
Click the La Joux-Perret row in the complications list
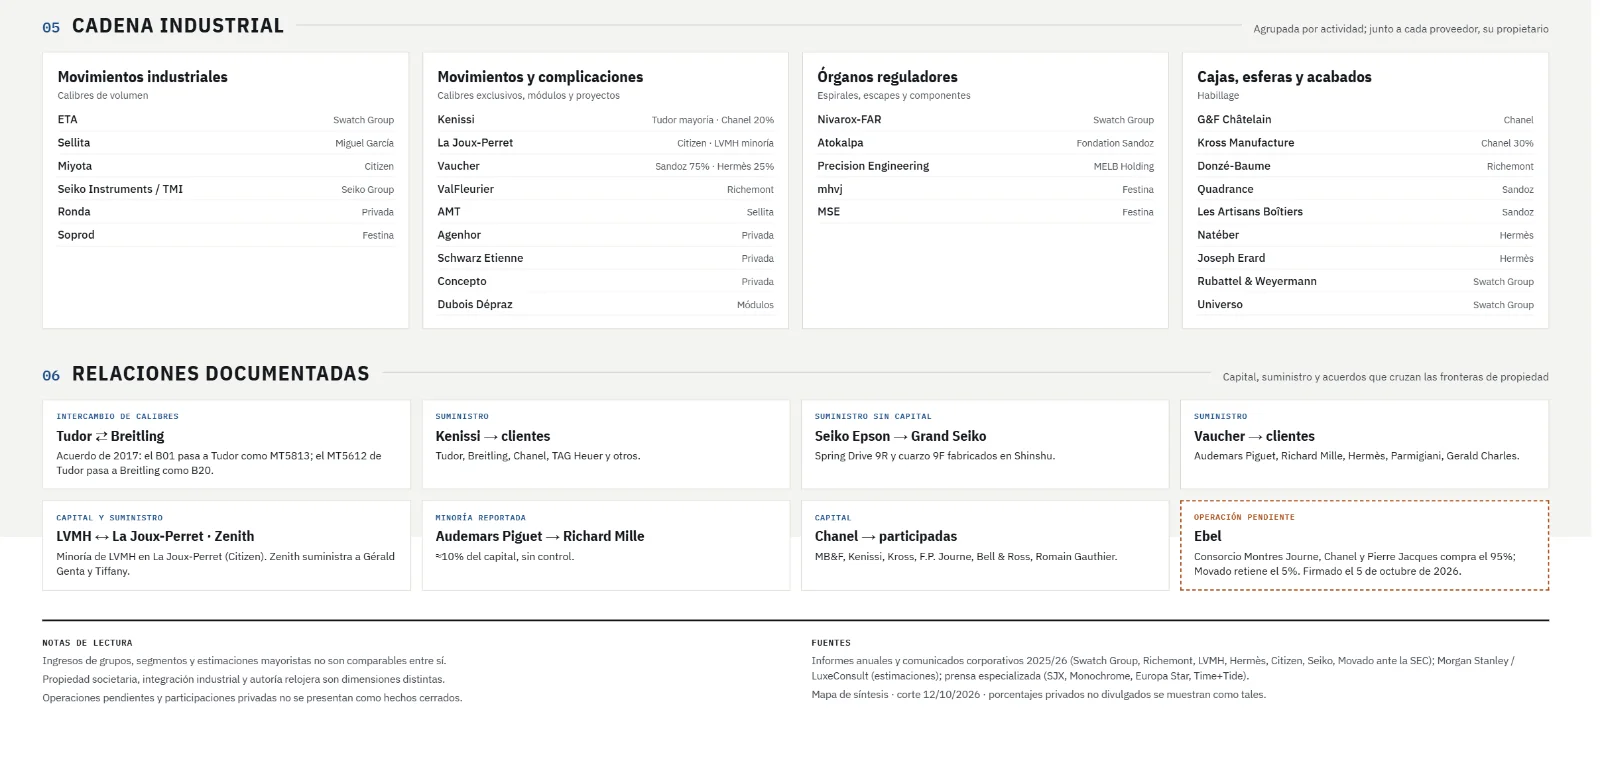605,143
